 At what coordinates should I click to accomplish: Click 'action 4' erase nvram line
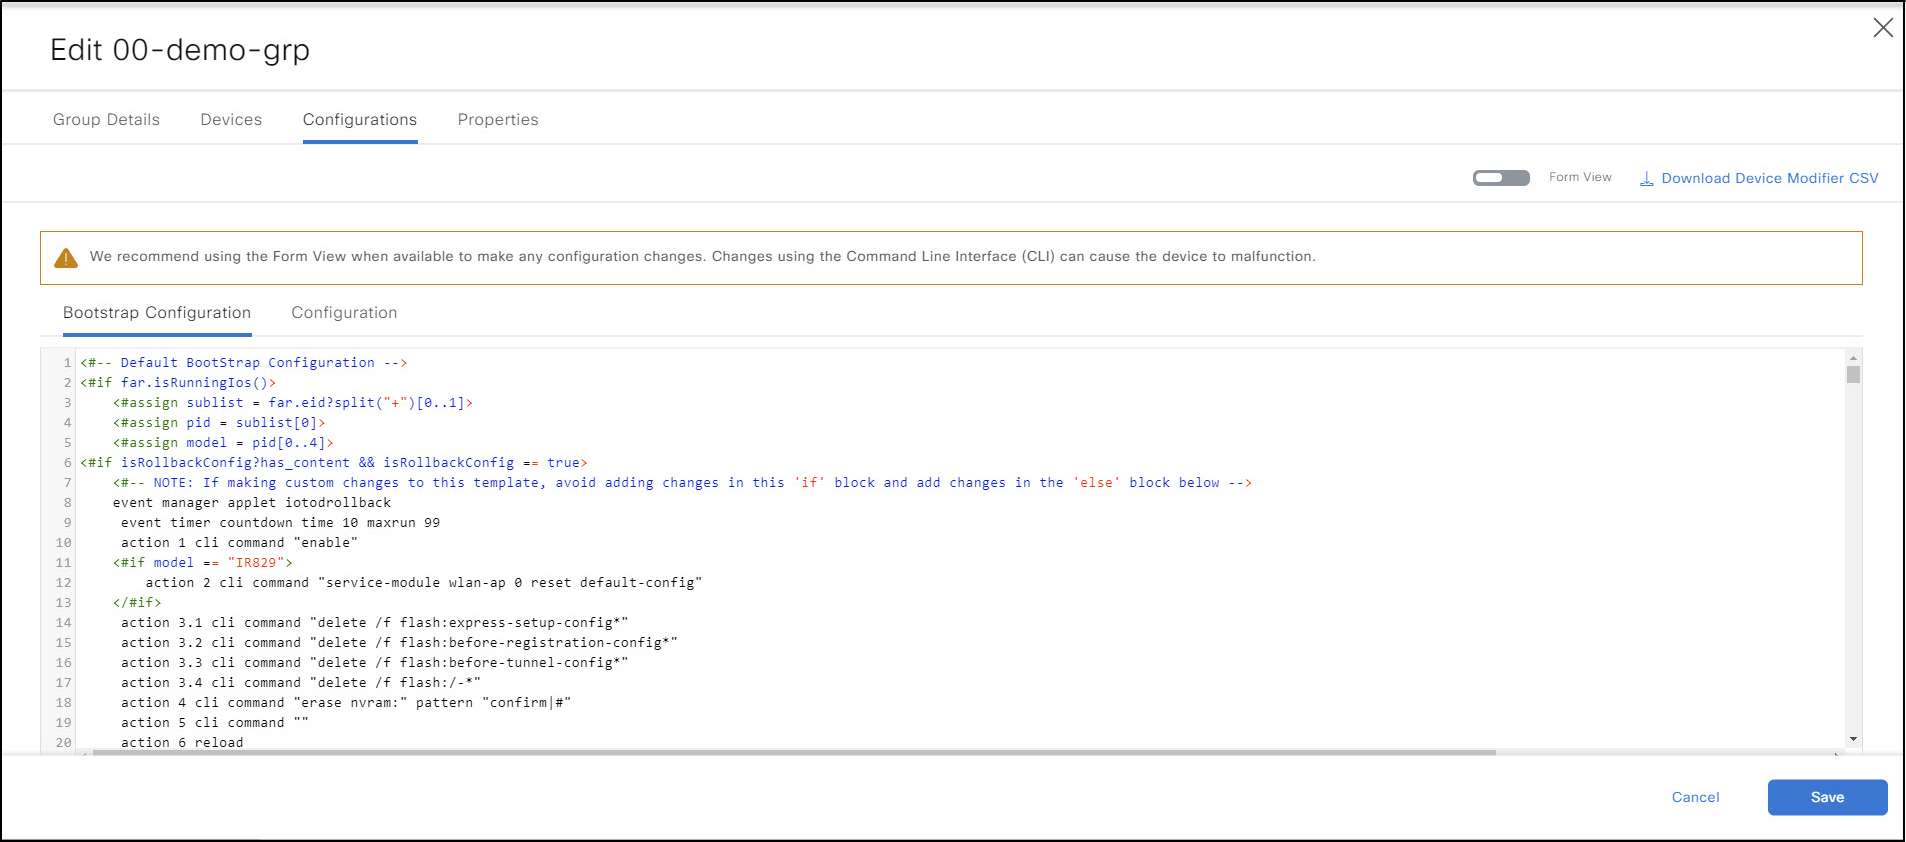(x=346, y=702)
